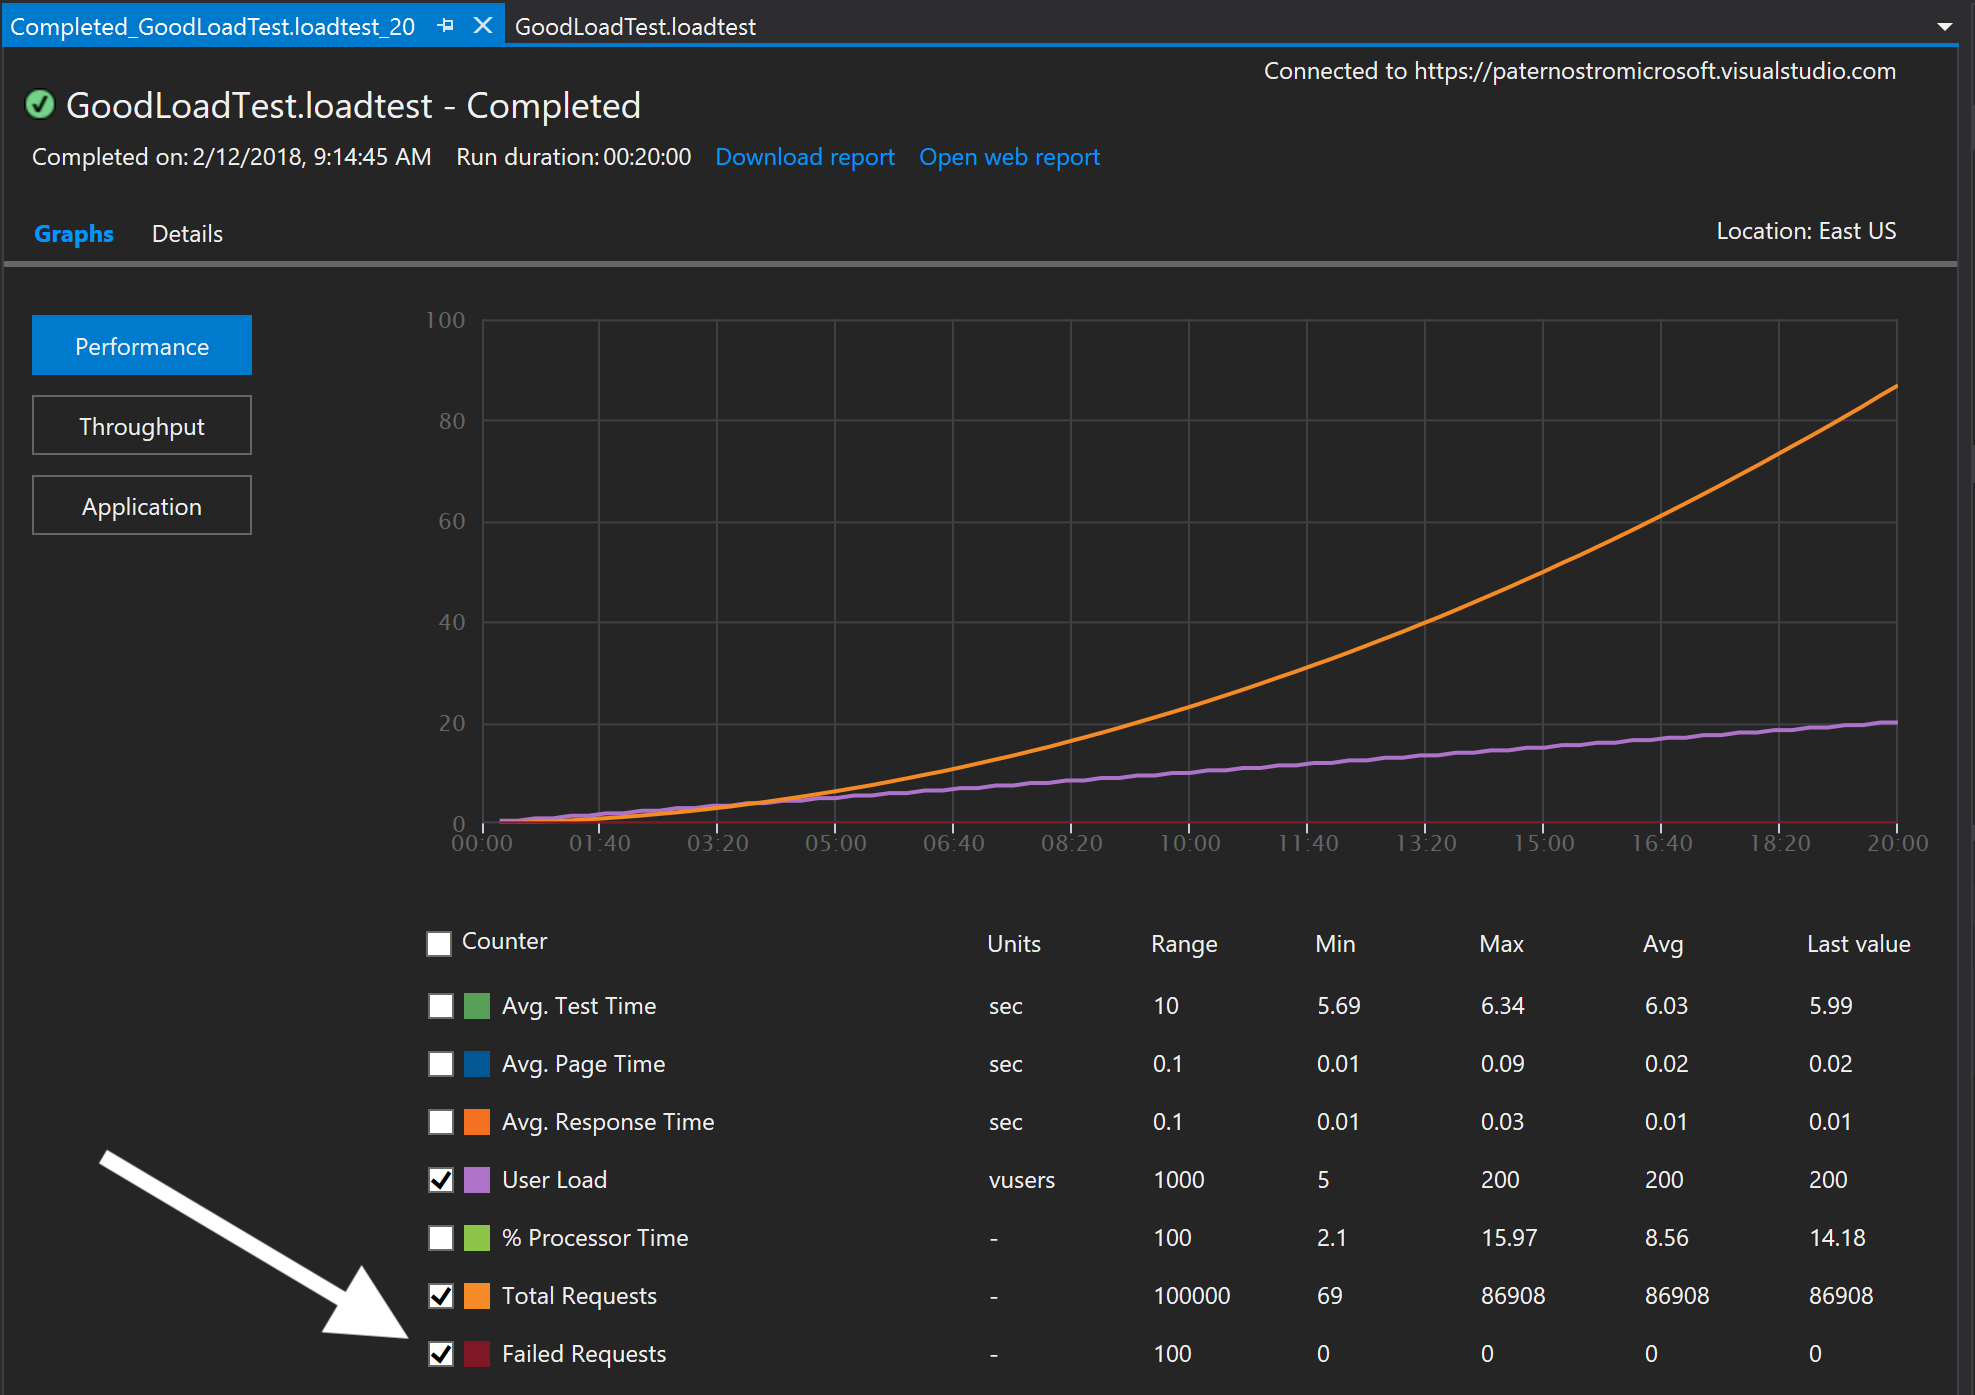The height and width of the screenshot is (1395, 1975).
Task: Enable the Avg. Test Time counter
Action: [441, 1006]
